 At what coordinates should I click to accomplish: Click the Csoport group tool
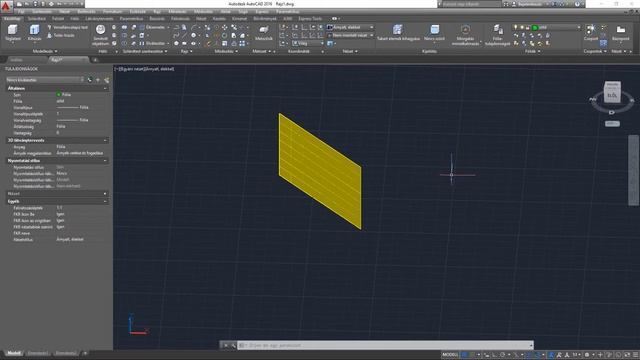coord(591,33)
